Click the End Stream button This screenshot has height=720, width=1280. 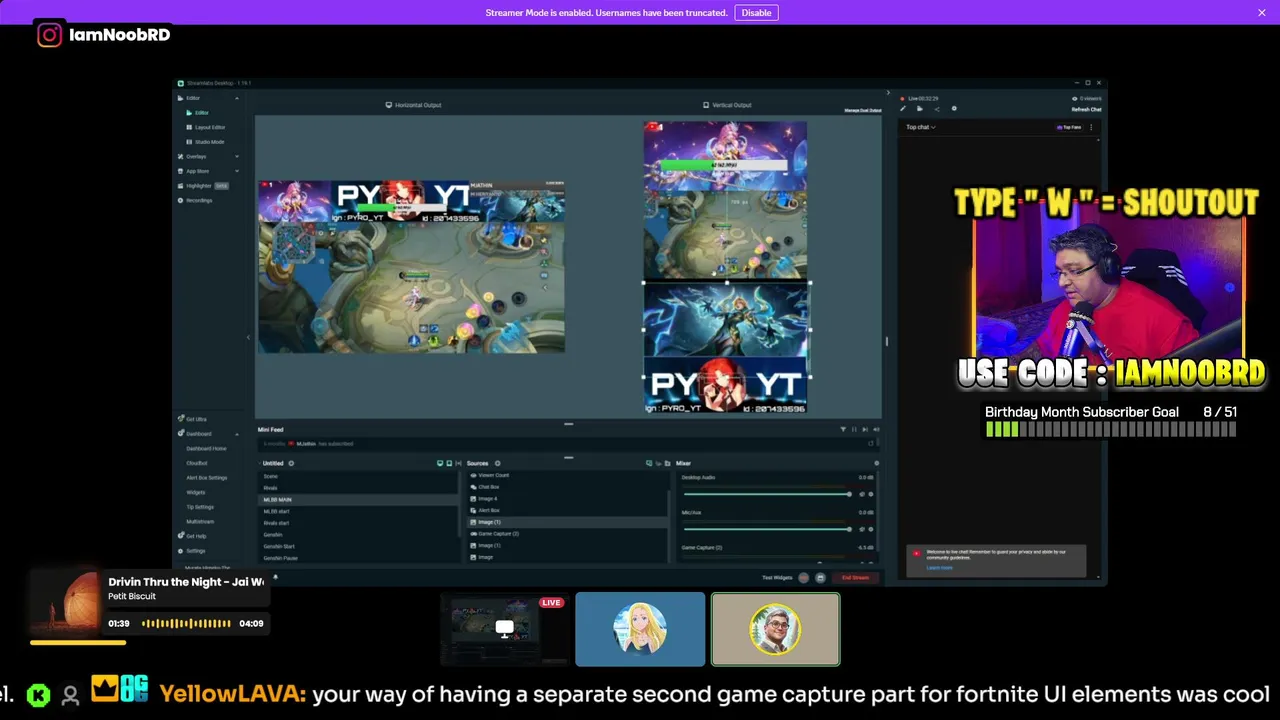855,577
